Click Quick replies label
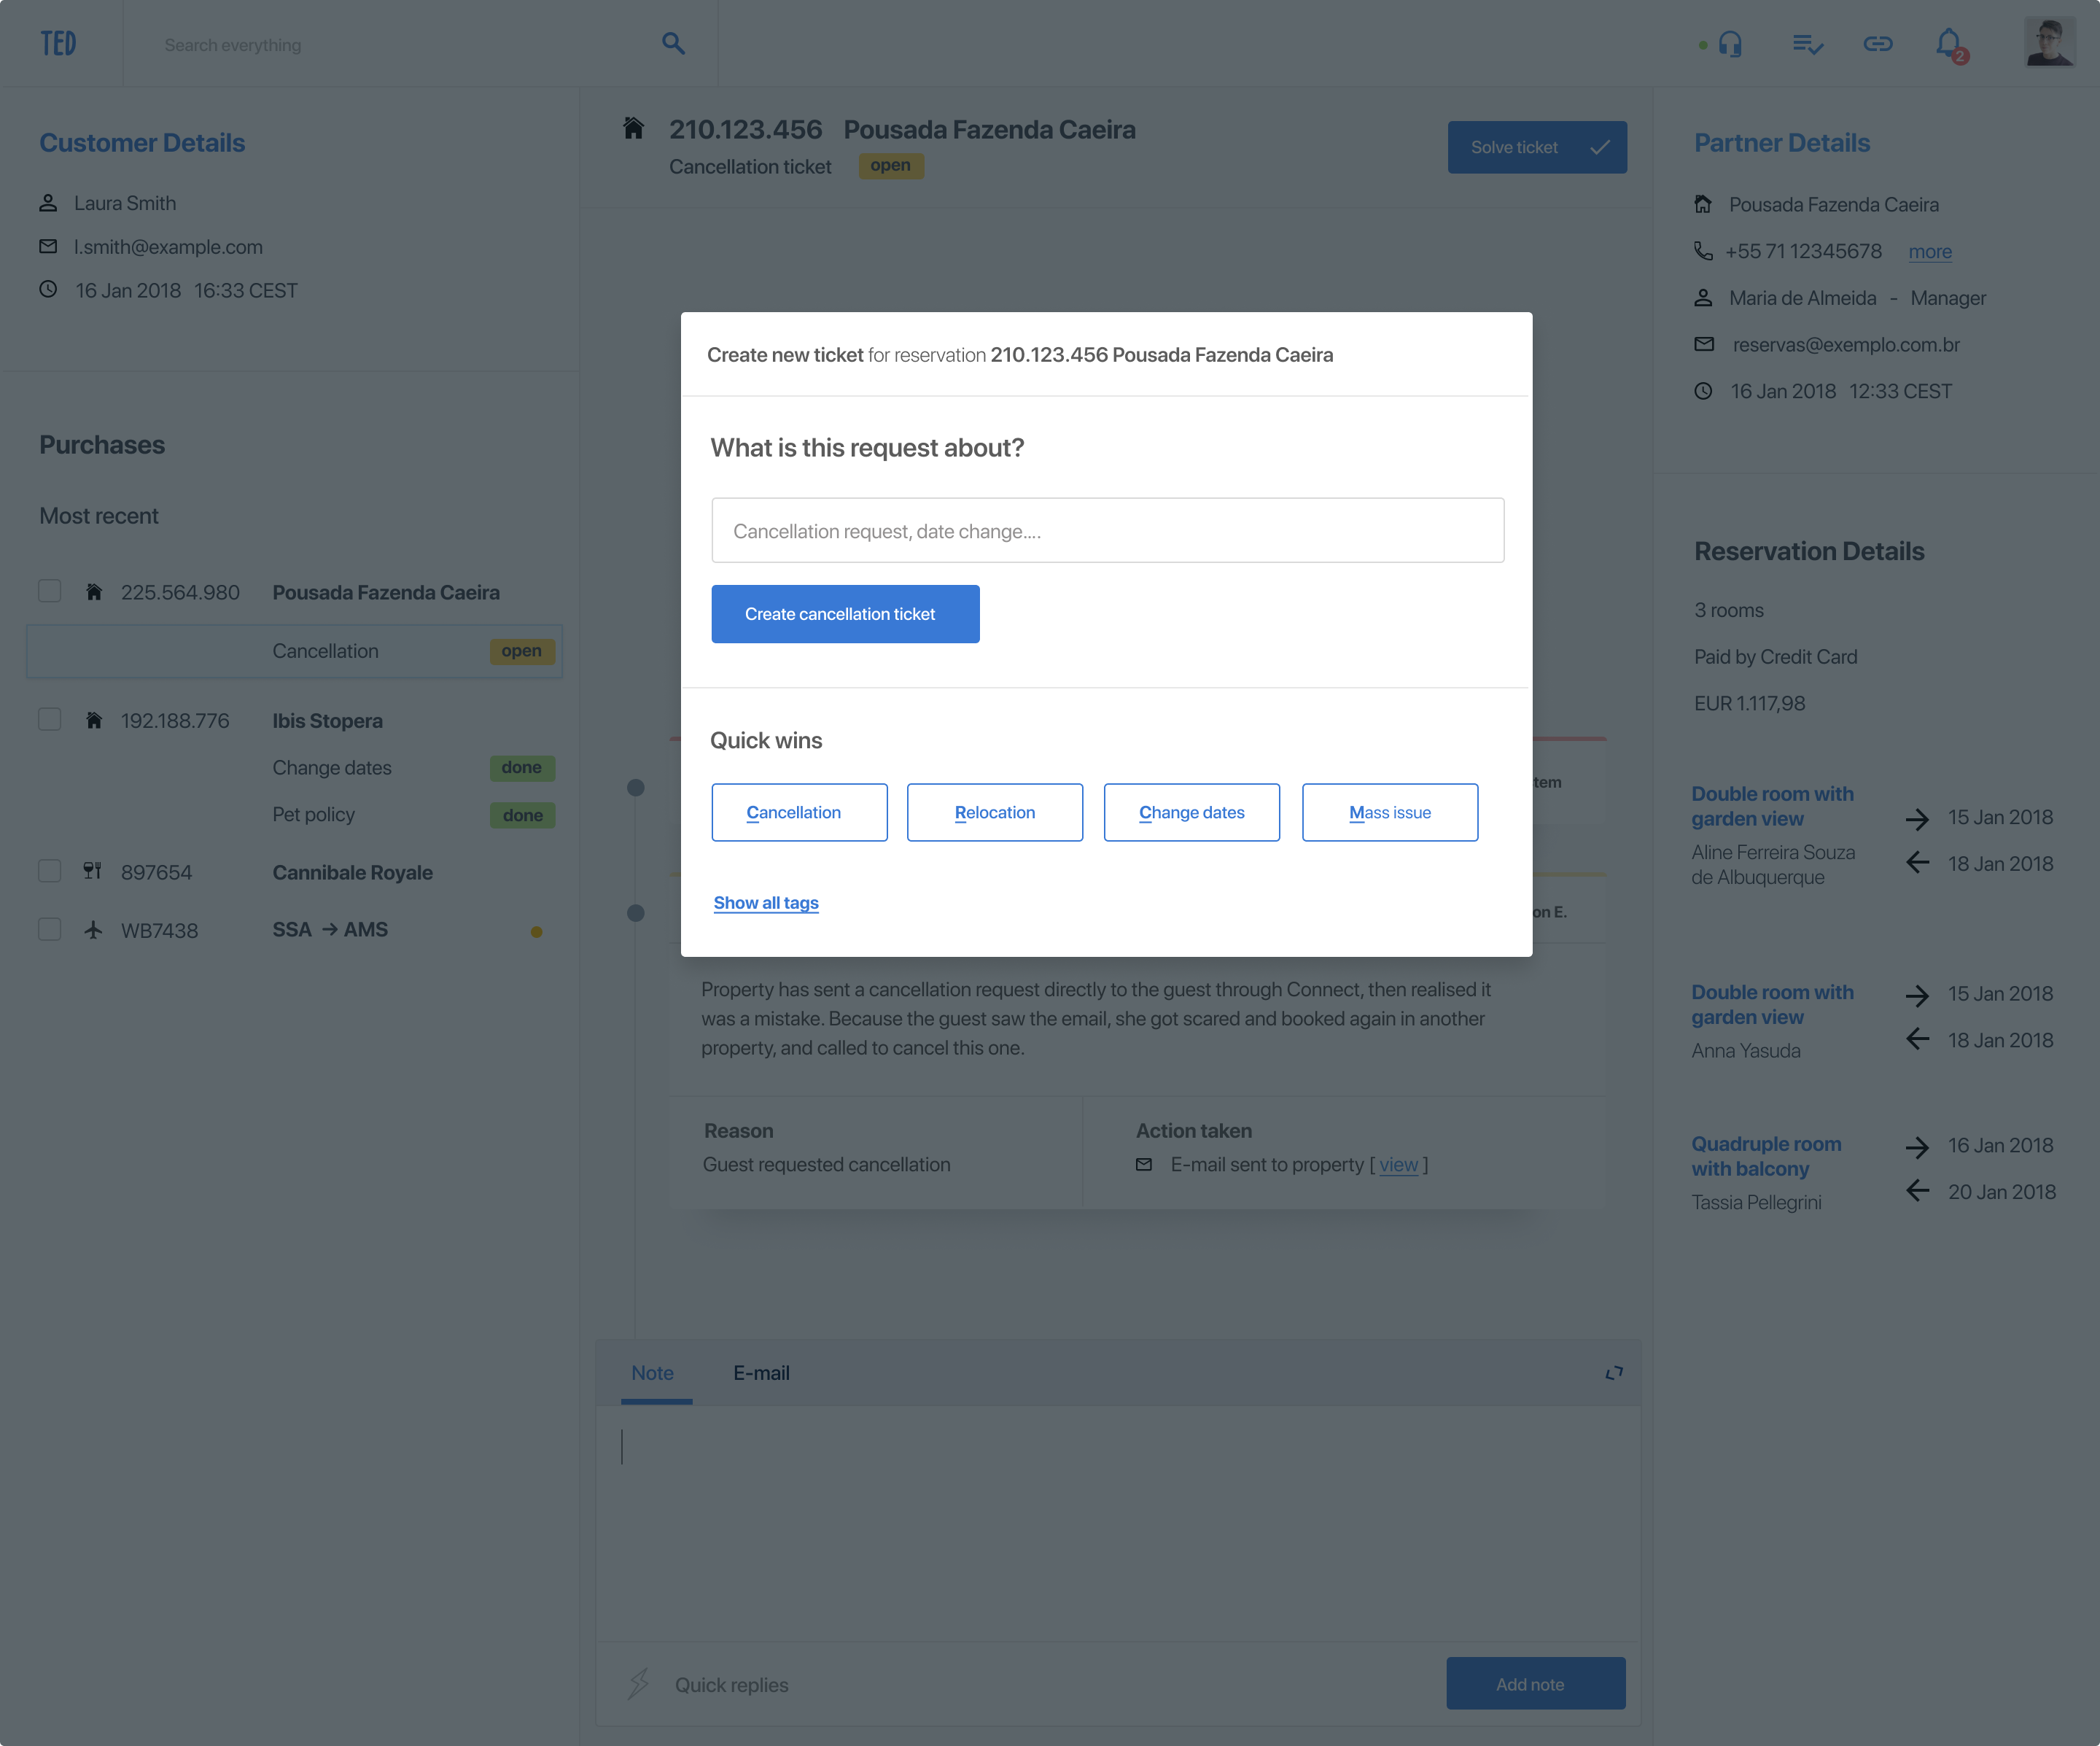Image resolution: width=2100 pixels, height=1746 pixels. click(x=731, y=1684)
